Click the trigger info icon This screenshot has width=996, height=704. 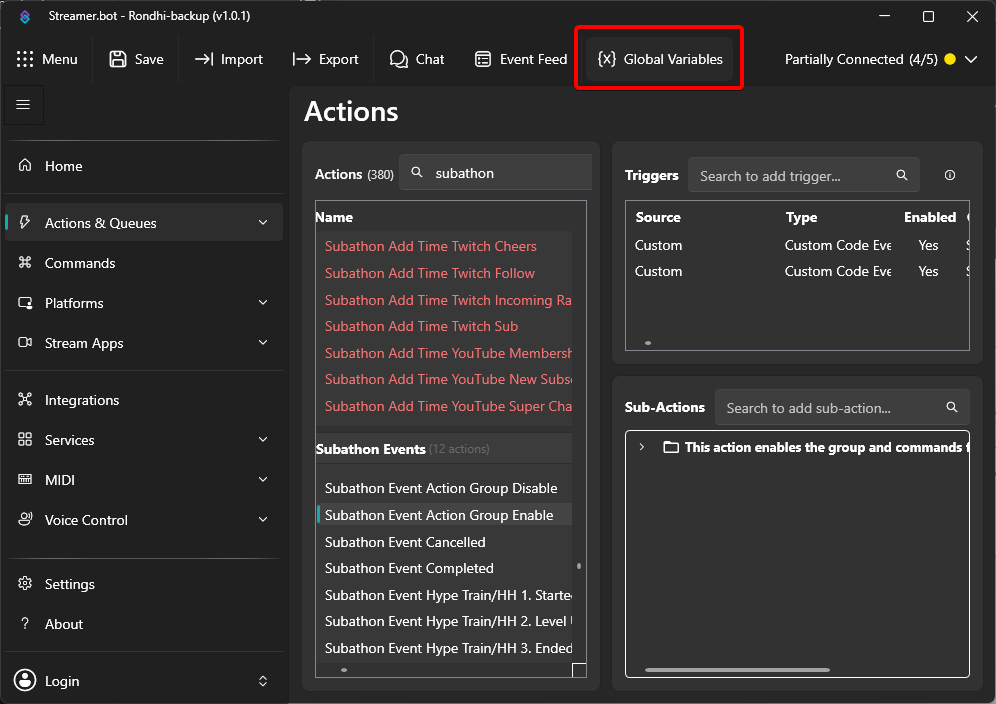949,175
